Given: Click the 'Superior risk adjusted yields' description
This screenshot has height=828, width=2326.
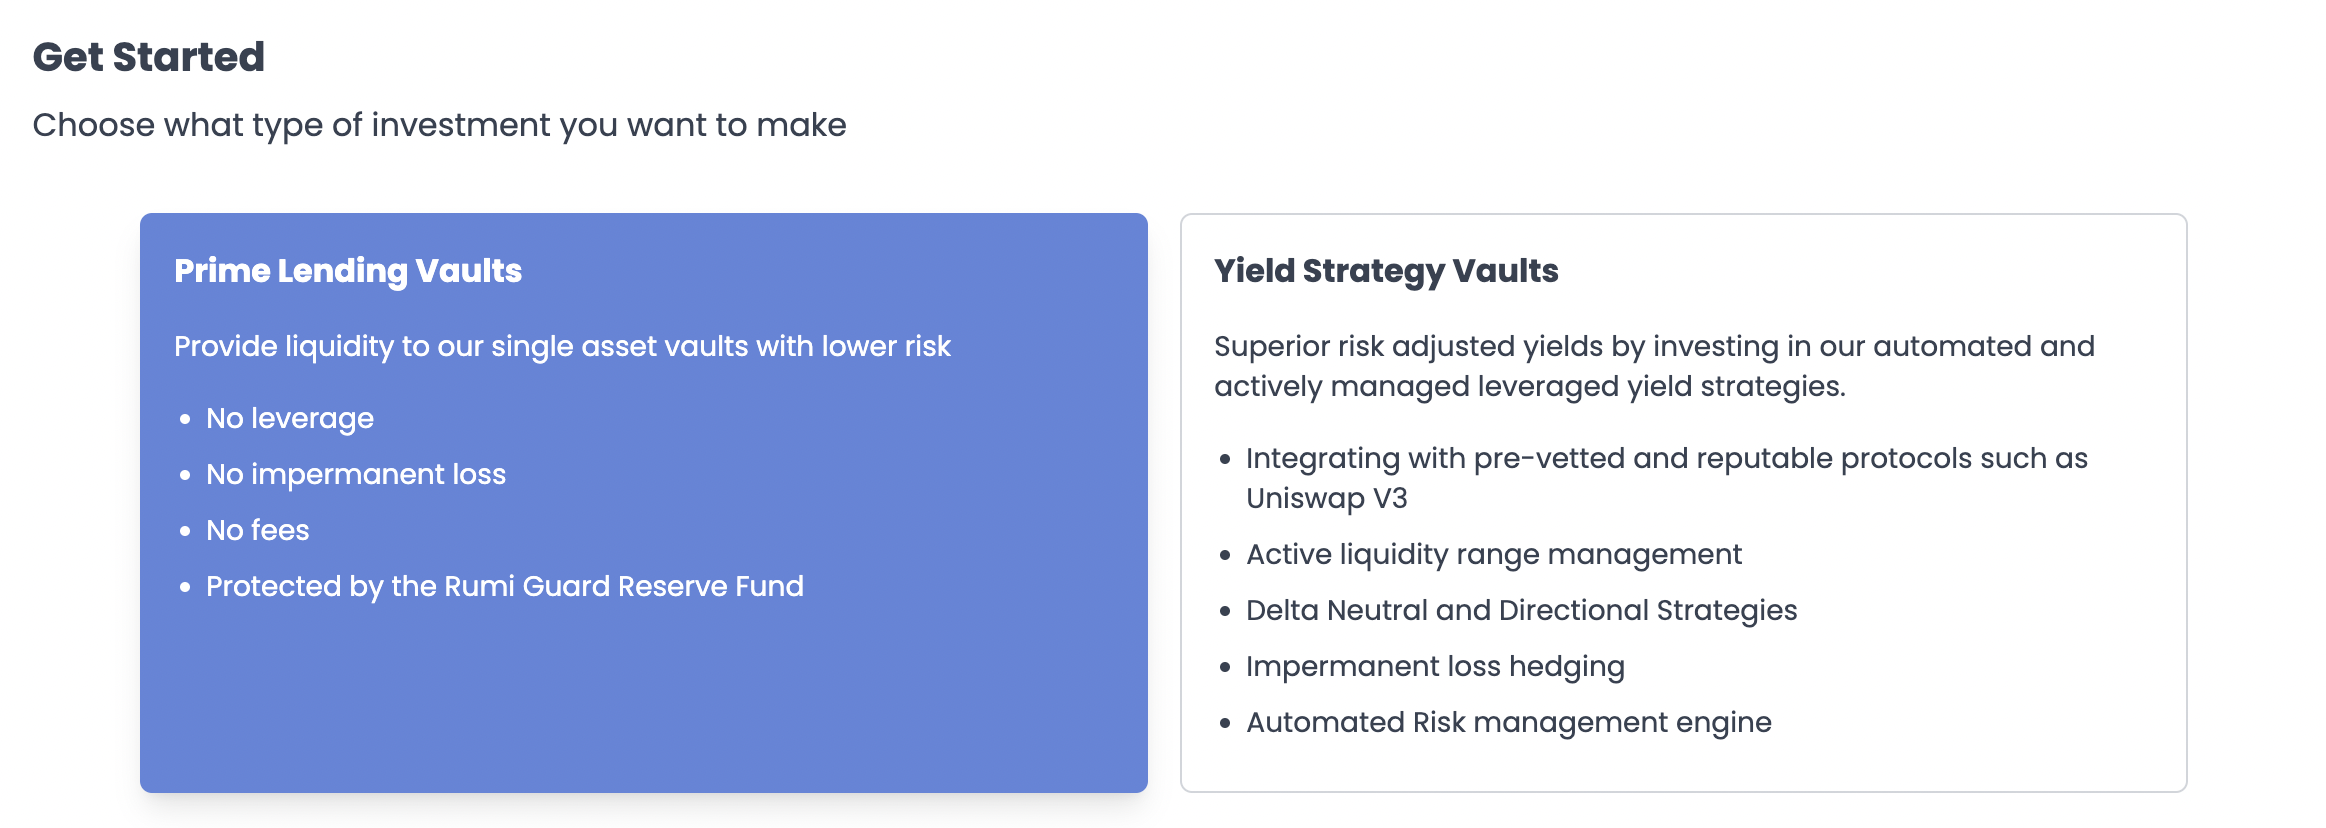Looking at the screenshot, I should [1654, 366].
